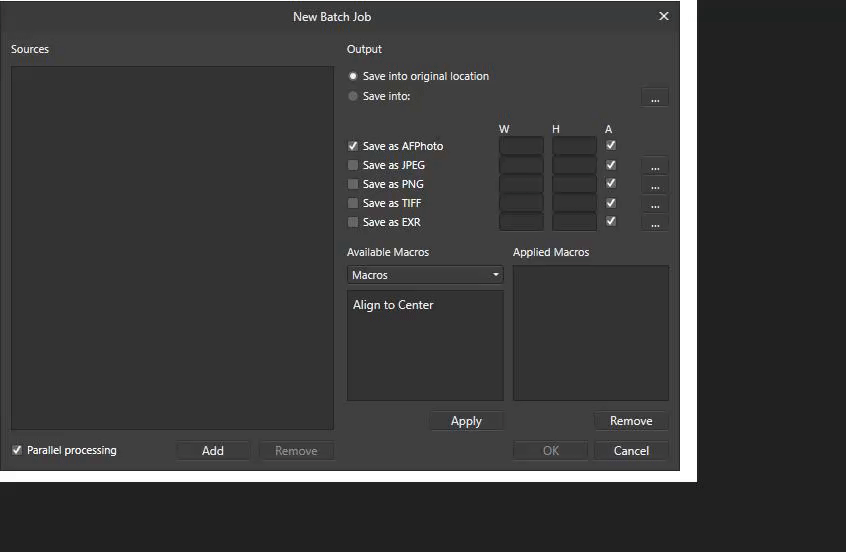Click the height field for EXR
The height and width of the screenshot is (552, 846).
[x=574, y=222]
